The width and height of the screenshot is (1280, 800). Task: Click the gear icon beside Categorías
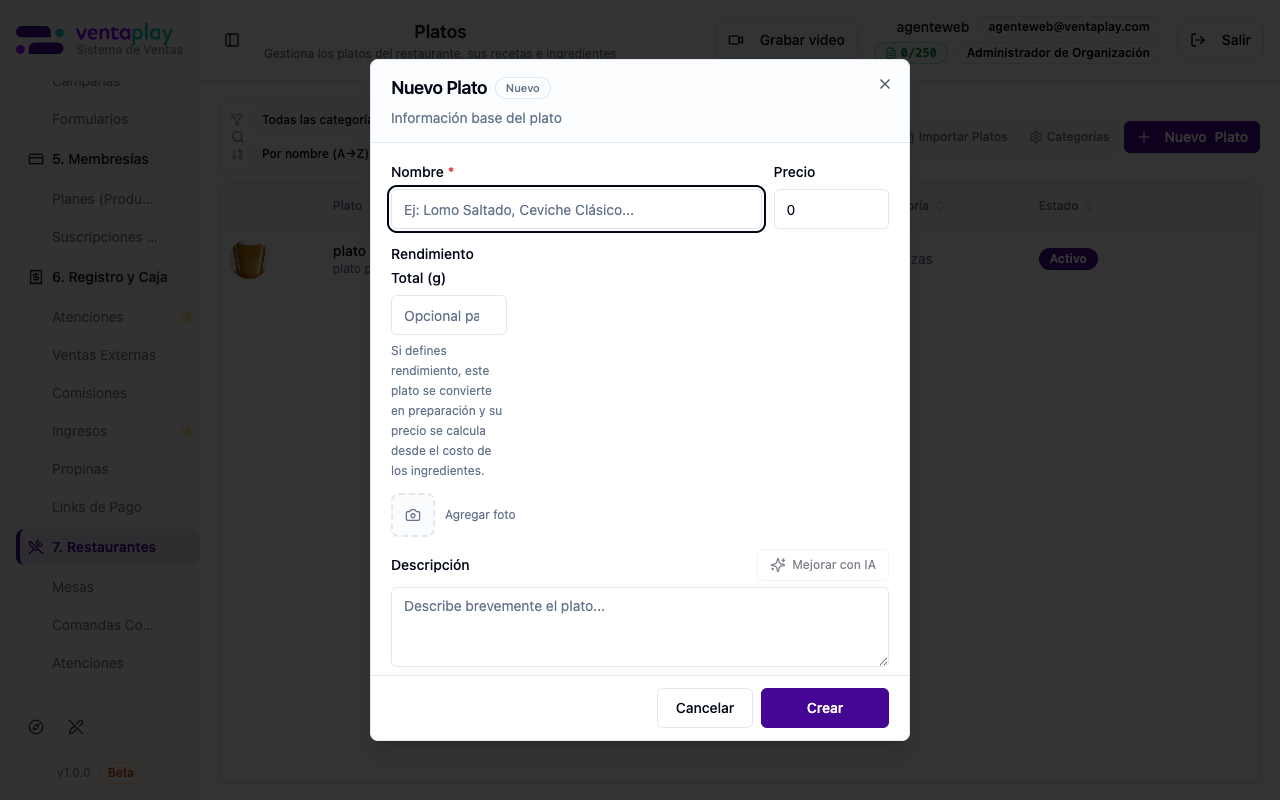click(x=1036, y=137)
